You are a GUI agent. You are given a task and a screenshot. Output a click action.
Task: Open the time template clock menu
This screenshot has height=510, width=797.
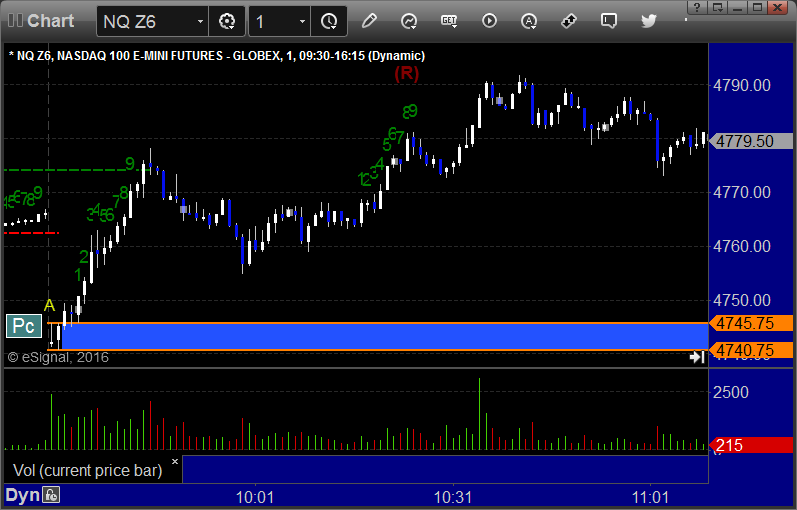coord(329,21)
